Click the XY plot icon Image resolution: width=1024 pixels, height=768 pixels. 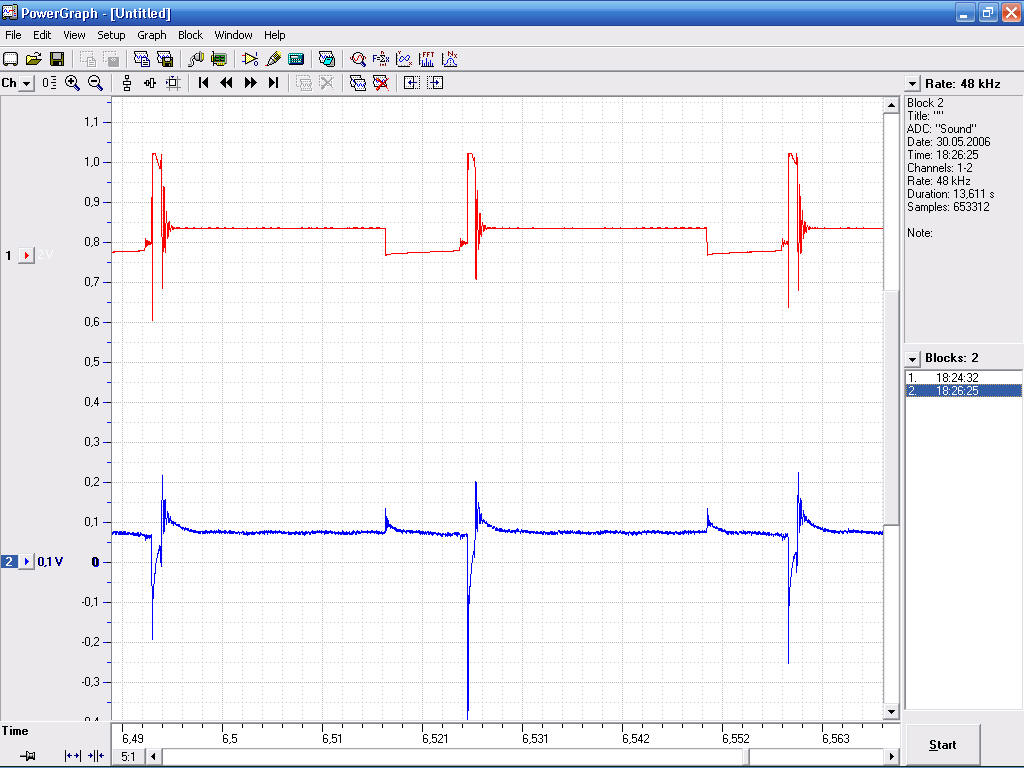[x=404, y=59]
